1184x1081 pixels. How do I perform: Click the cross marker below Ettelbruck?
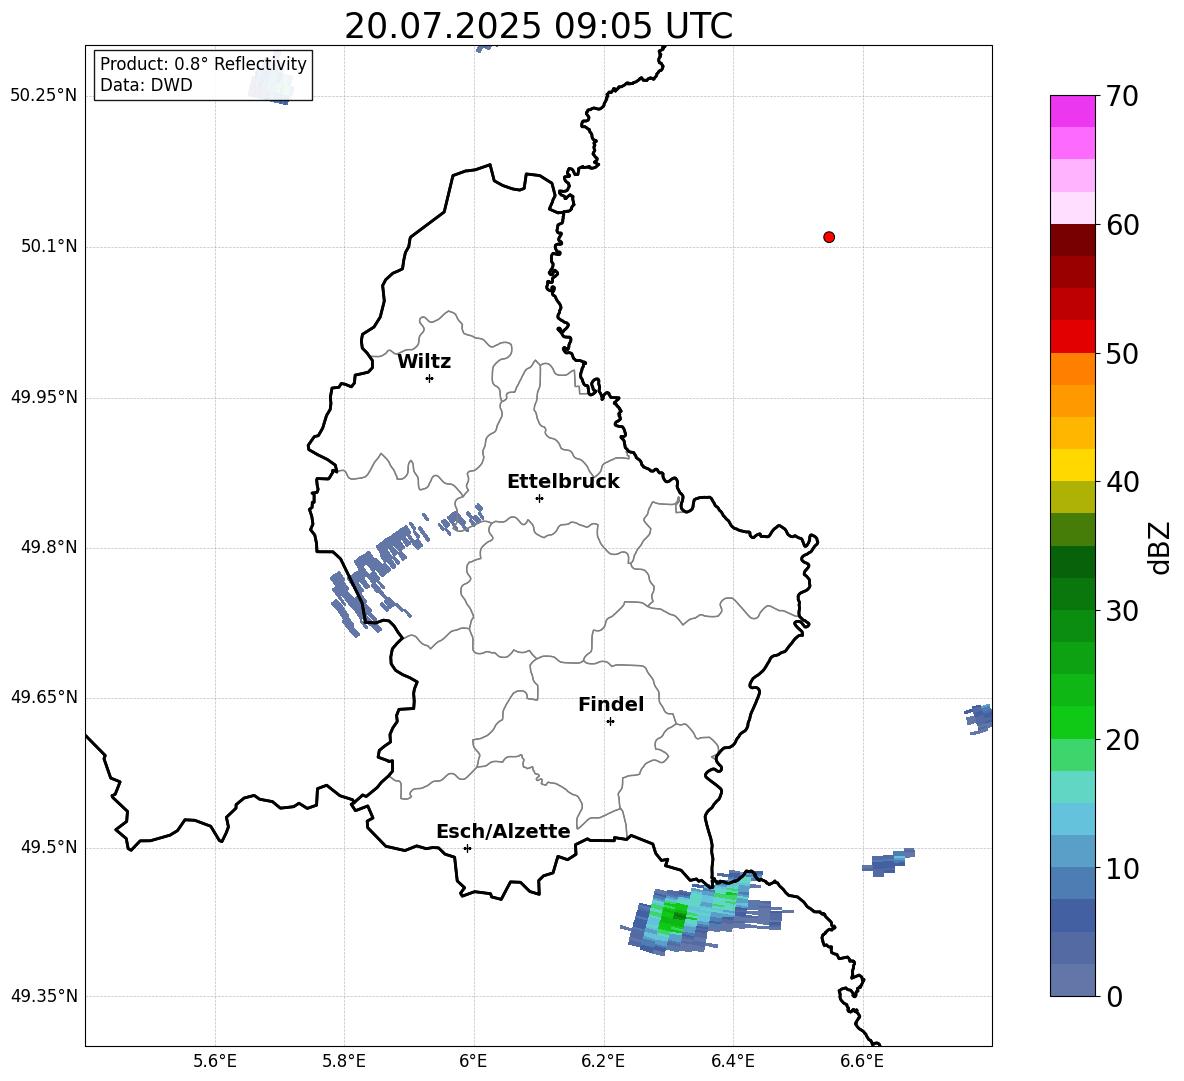(x=539, y=498)
